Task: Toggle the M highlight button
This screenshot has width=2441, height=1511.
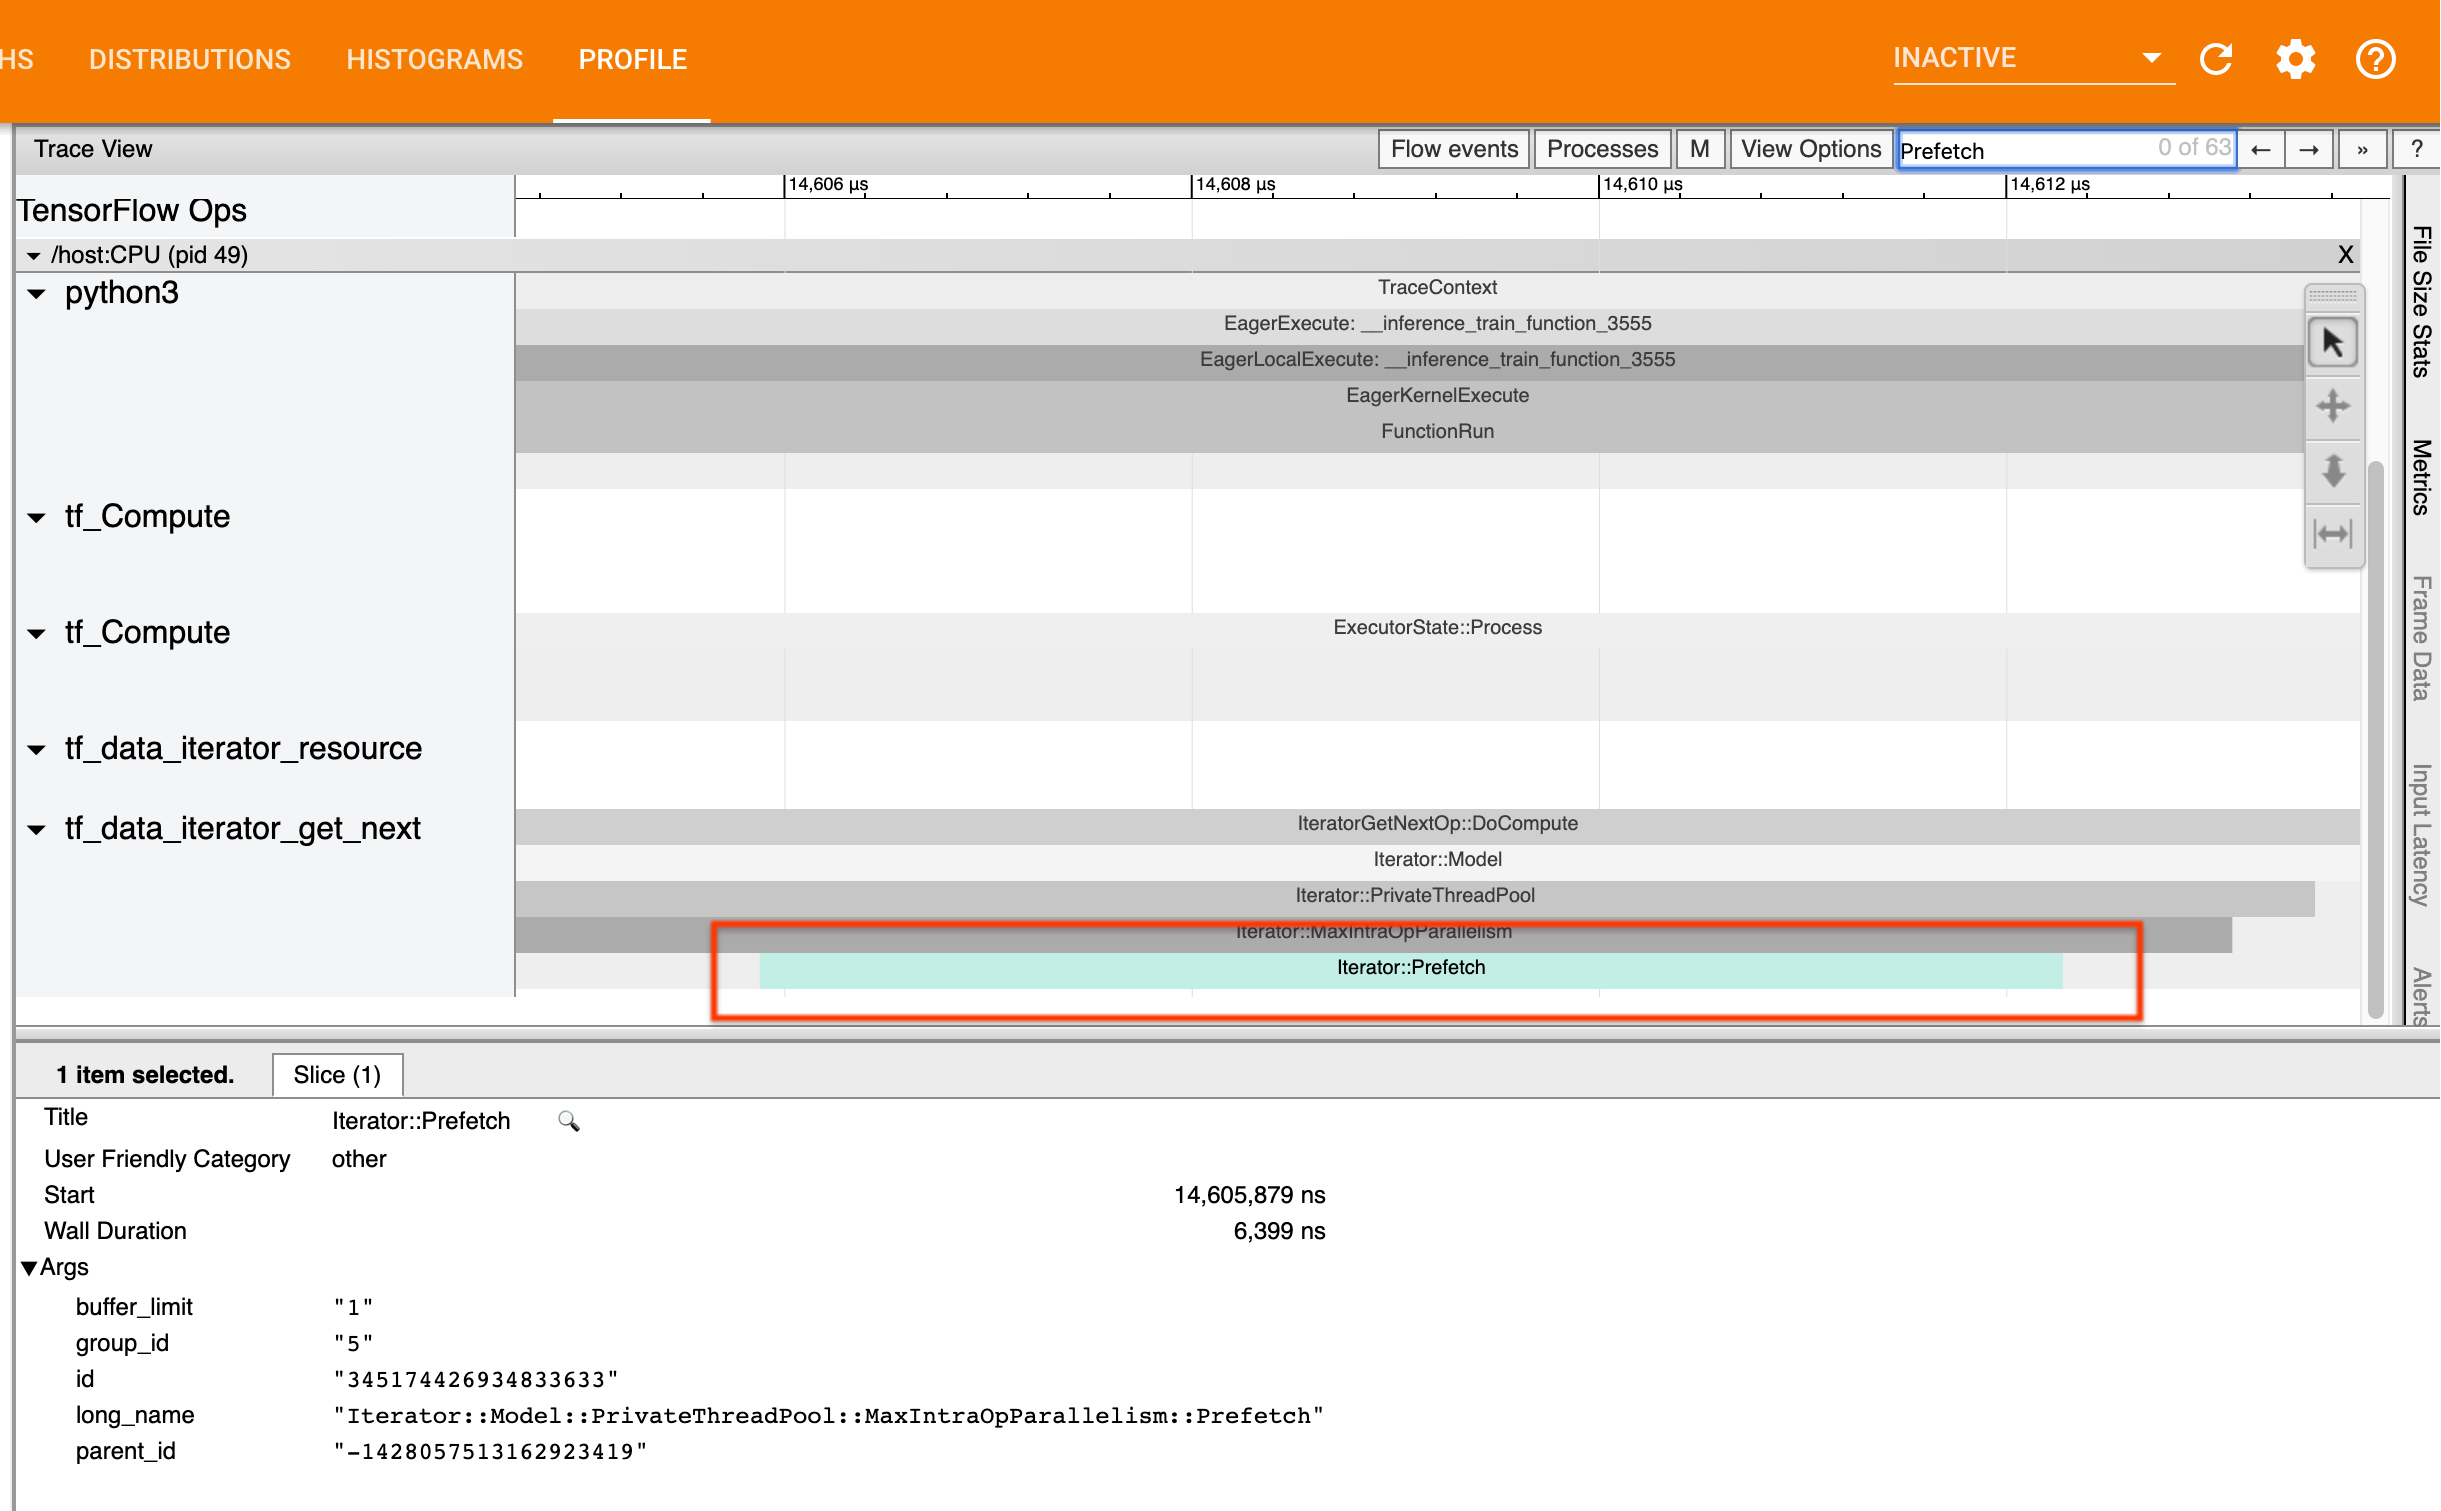Action: coord(1700,148)
